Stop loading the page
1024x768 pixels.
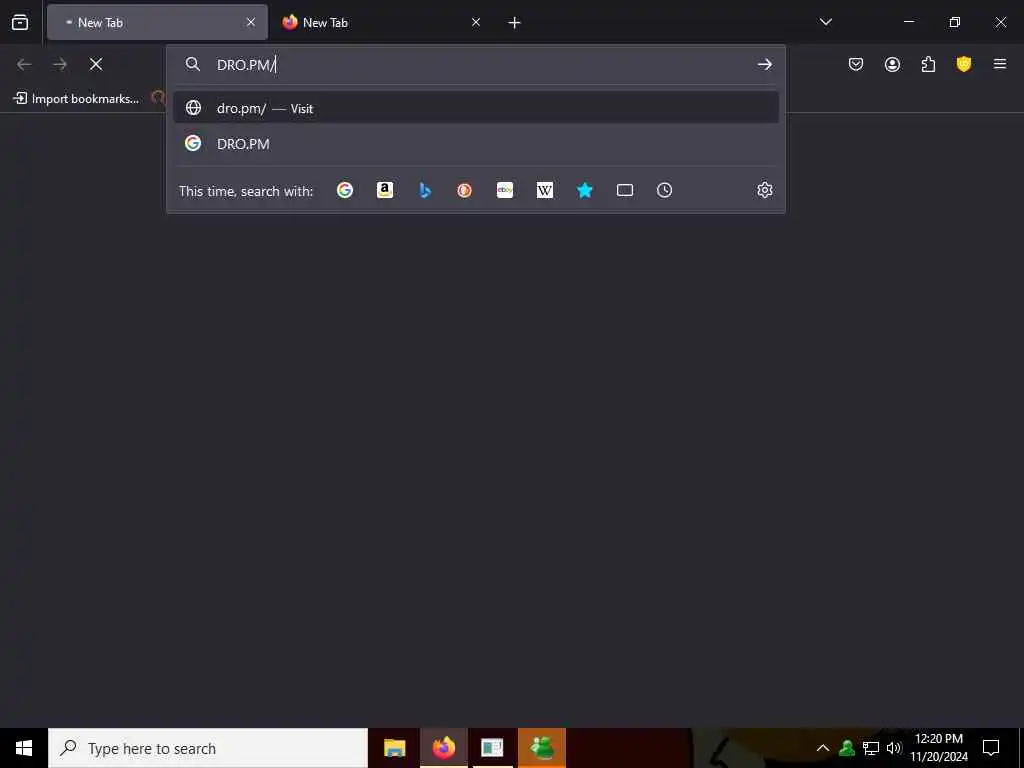[x=96, y=64]
